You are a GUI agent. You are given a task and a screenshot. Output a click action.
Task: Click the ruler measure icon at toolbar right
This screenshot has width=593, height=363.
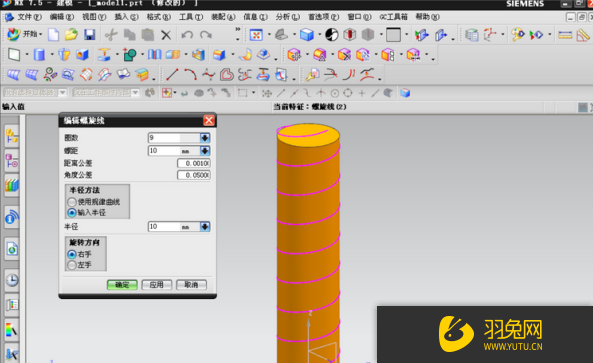565,35
